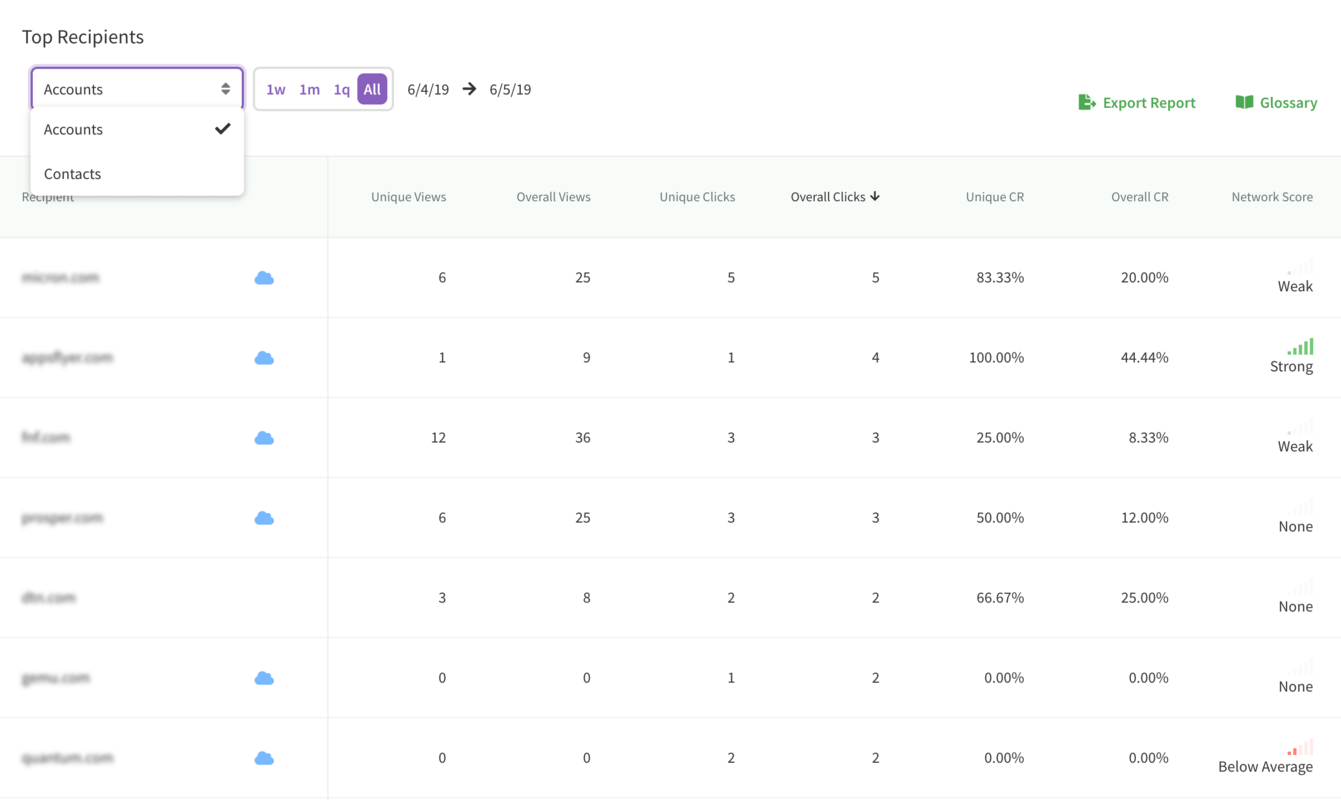Screen dimensions: 1341x800
Task: Toggle the 1q time range option
Action: tap(342, 89)
